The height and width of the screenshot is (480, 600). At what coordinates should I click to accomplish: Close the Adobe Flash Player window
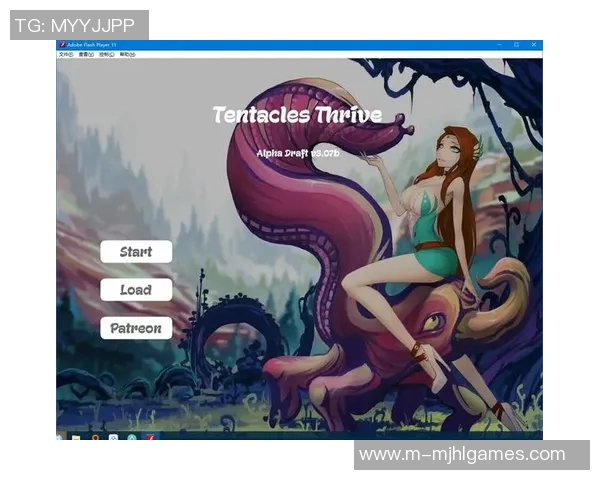[x=532, y=45]
